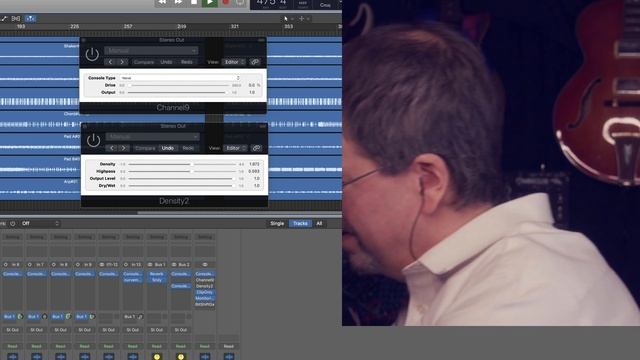Image resolution: width=640 pixels, height=360 pixels.
Task: Click the Density slider in Density2
Action: coord(182,164)
